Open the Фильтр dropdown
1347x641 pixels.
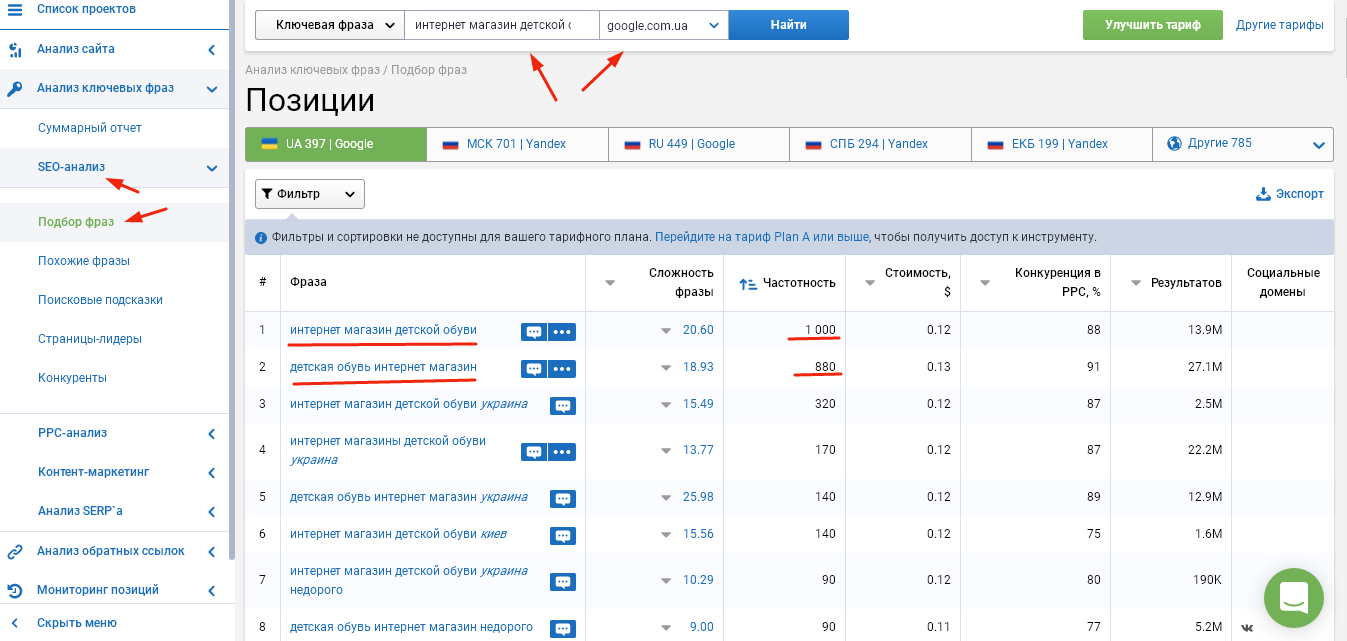click(310, 194)
